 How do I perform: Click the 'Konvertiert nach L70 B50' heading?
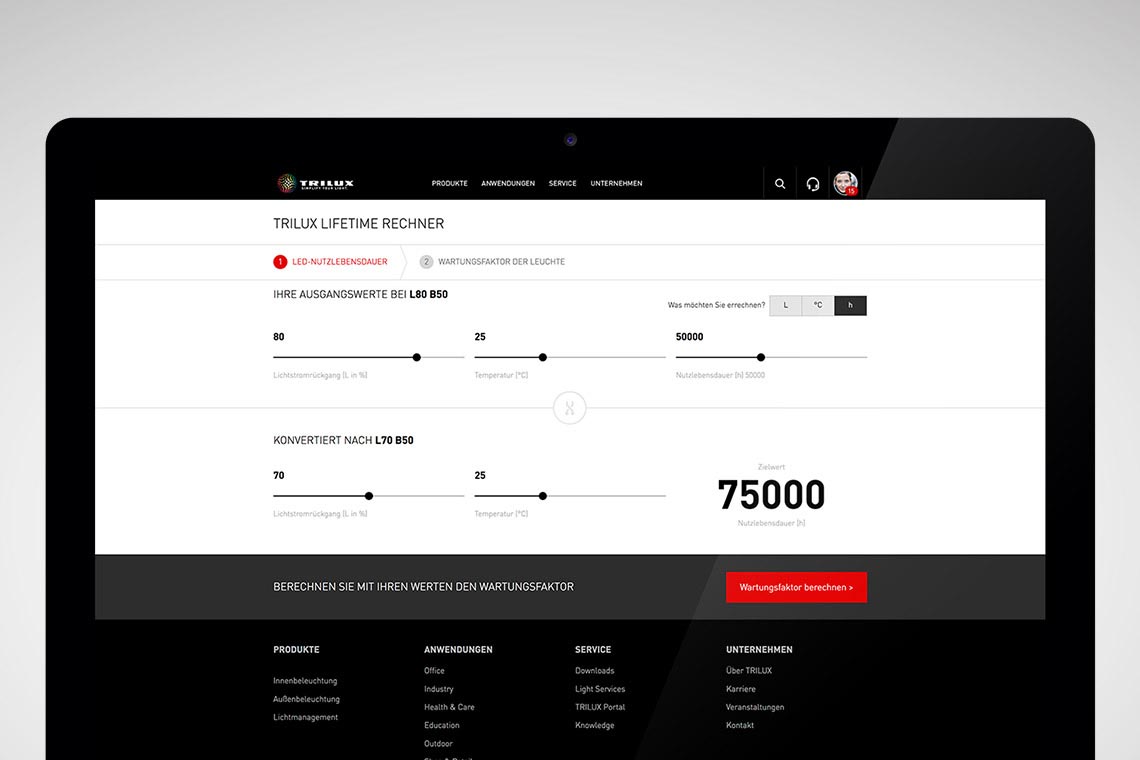click(343, 441)
